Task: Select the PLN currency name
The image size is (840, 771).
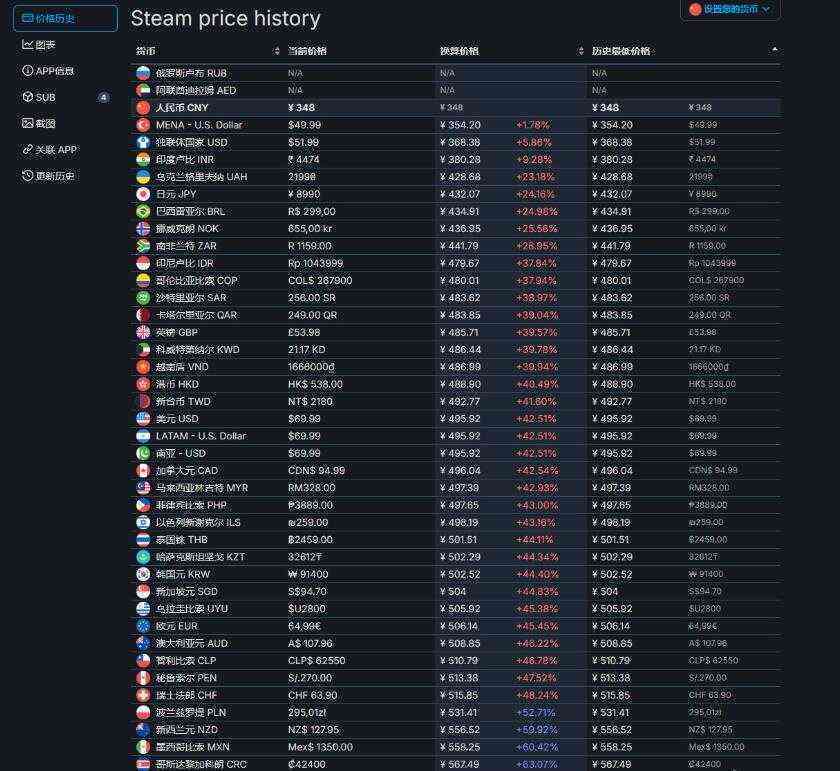Action: (x=191, y=713)
